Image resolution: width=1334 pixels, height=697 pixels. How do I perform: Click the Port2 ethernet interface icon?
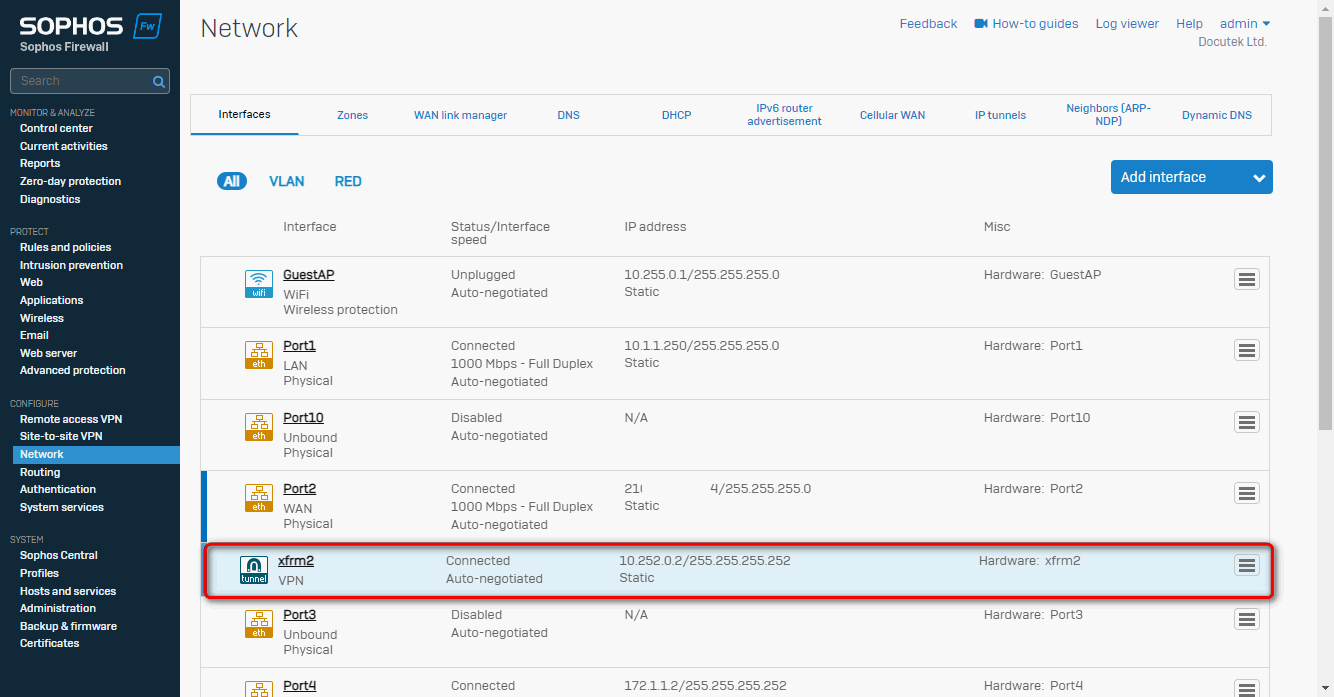click(259, 498)
